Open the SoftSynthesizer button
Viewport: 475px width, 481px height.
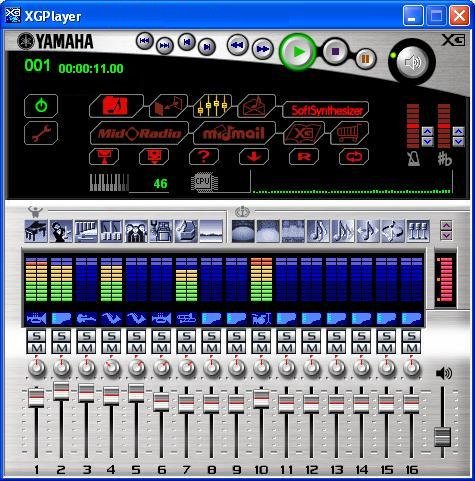[x=326, y=110]
